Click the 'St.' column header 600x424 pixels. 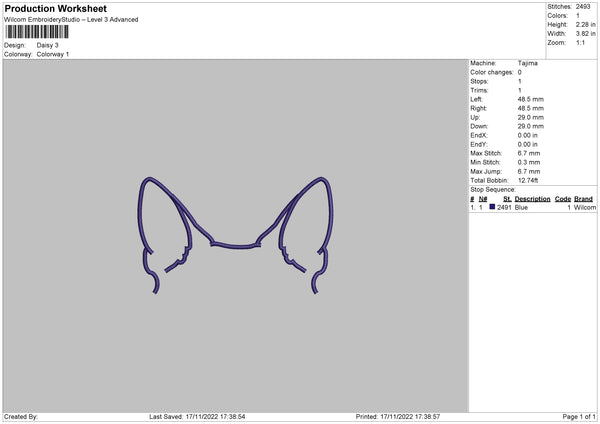click(x=507, y=199)
